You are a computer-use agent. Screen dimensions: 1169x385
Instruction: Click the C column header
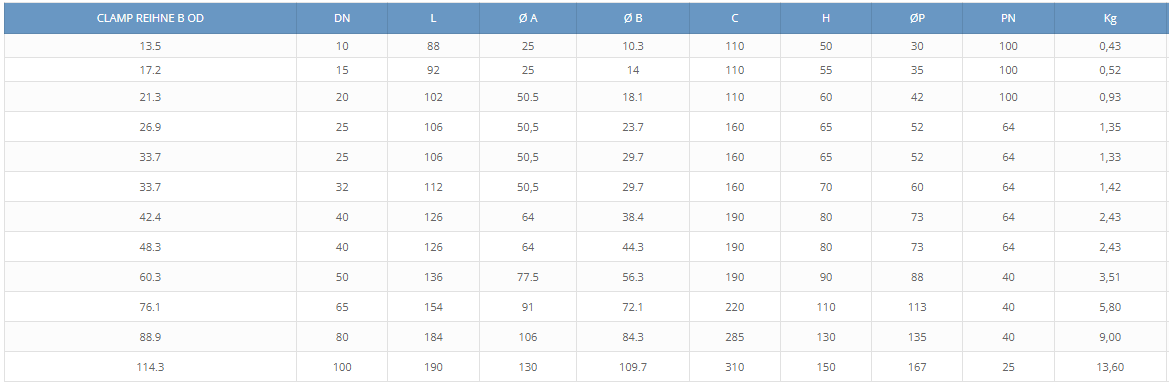[x=735, y=19]
